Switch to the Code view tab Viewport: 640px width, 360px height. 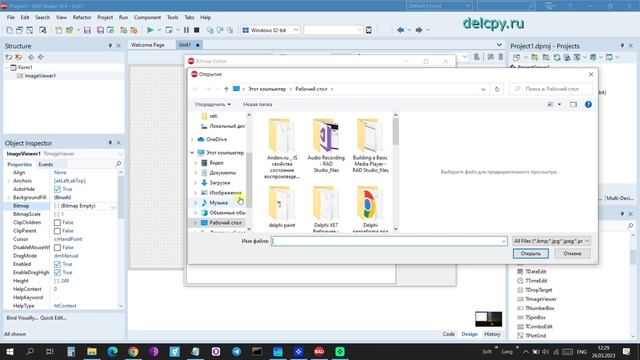coord(449,334)
